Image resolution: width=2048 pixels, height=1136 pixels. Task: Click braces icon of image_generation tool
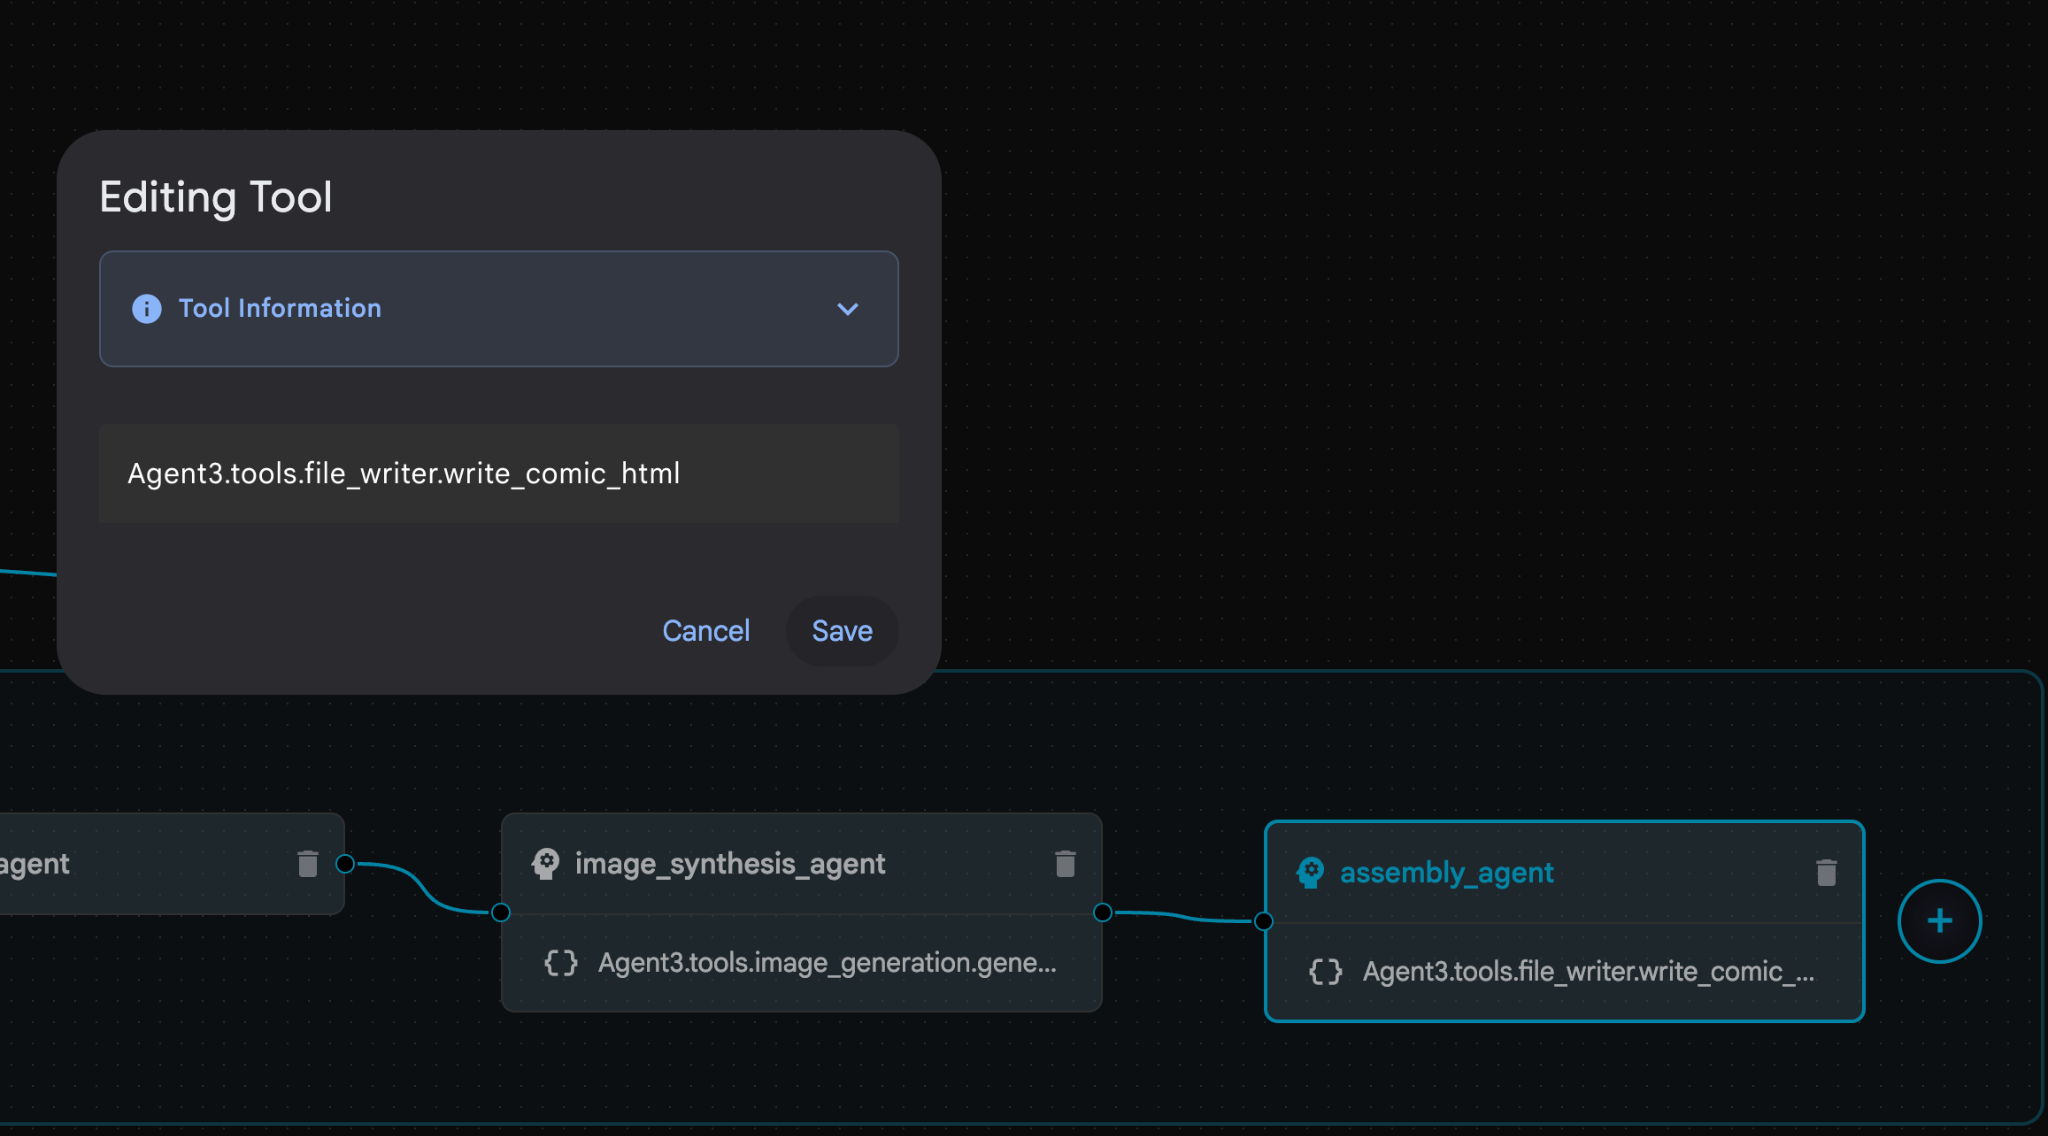click(561, 963)
